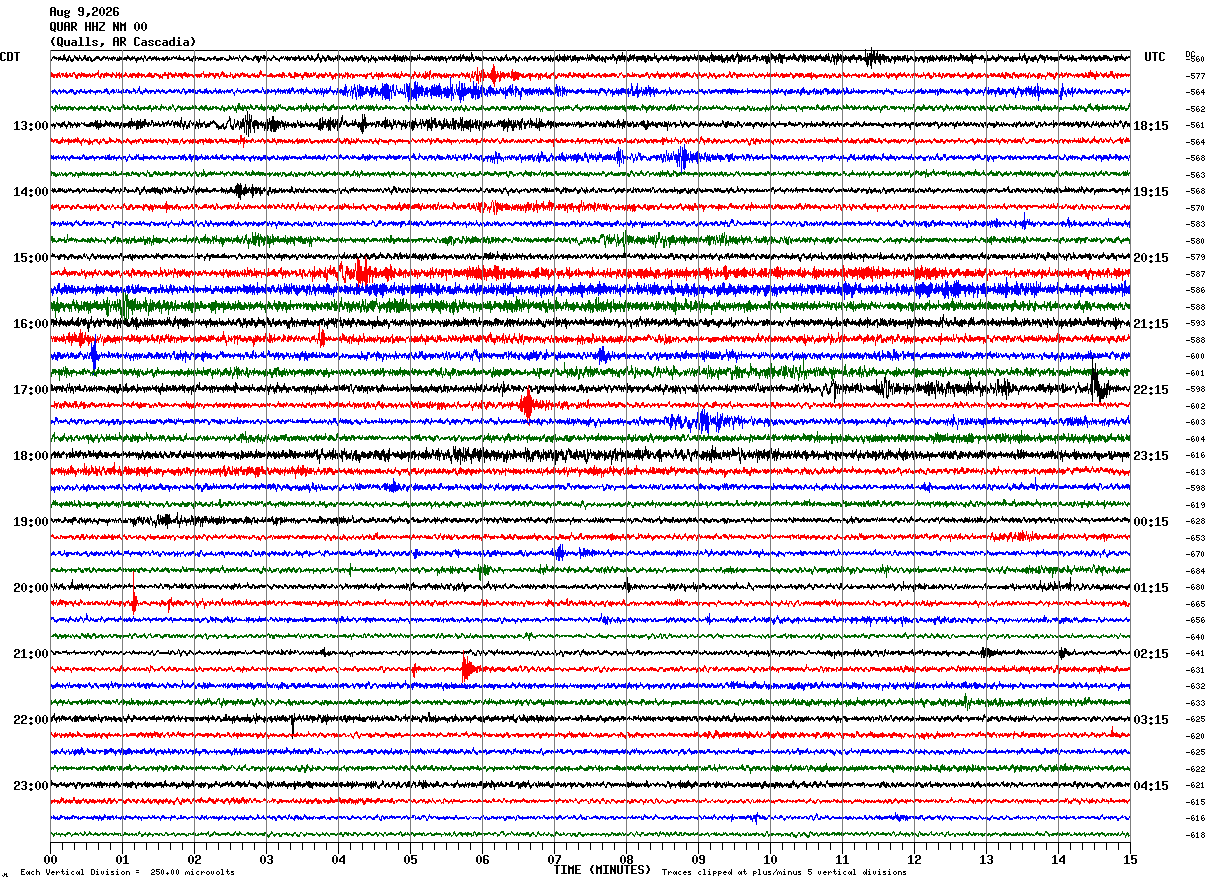Image resolution: width=1210 pixels, height=886 pixels.
Task: Click the DC offset value -577
Action: pyautogui.click(x=1195, y=76)
